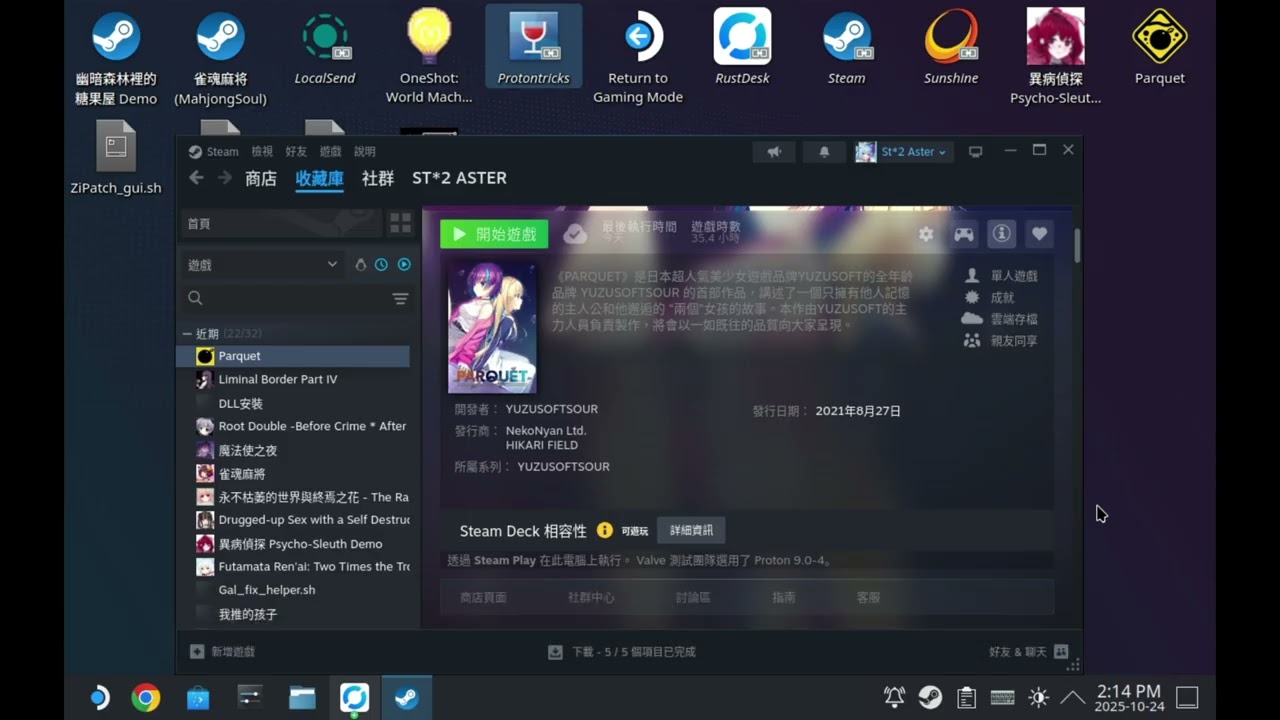The height and width of the screenshot is (720, 1280).
Task: Open the ST*2 Aster account dropdown
Action: click(902, 151)
